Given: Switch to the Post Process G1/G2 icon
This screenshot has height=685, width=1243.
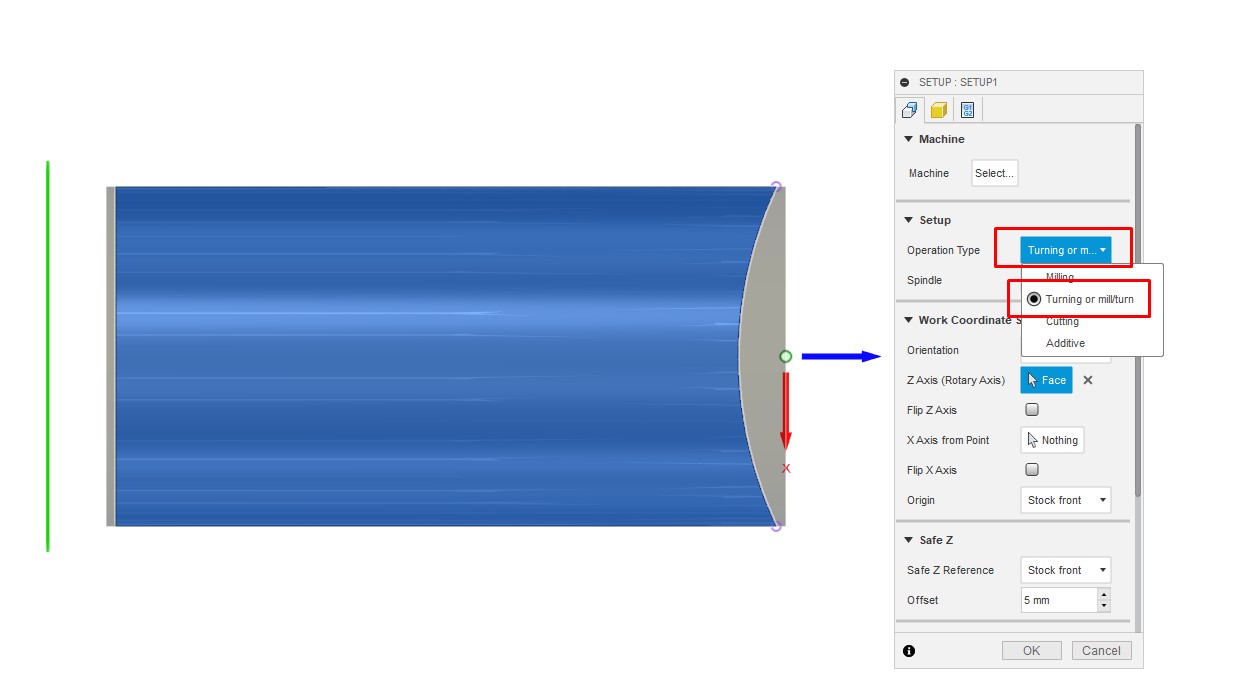Looking at the screenshot, I should (x=967, y=110).
